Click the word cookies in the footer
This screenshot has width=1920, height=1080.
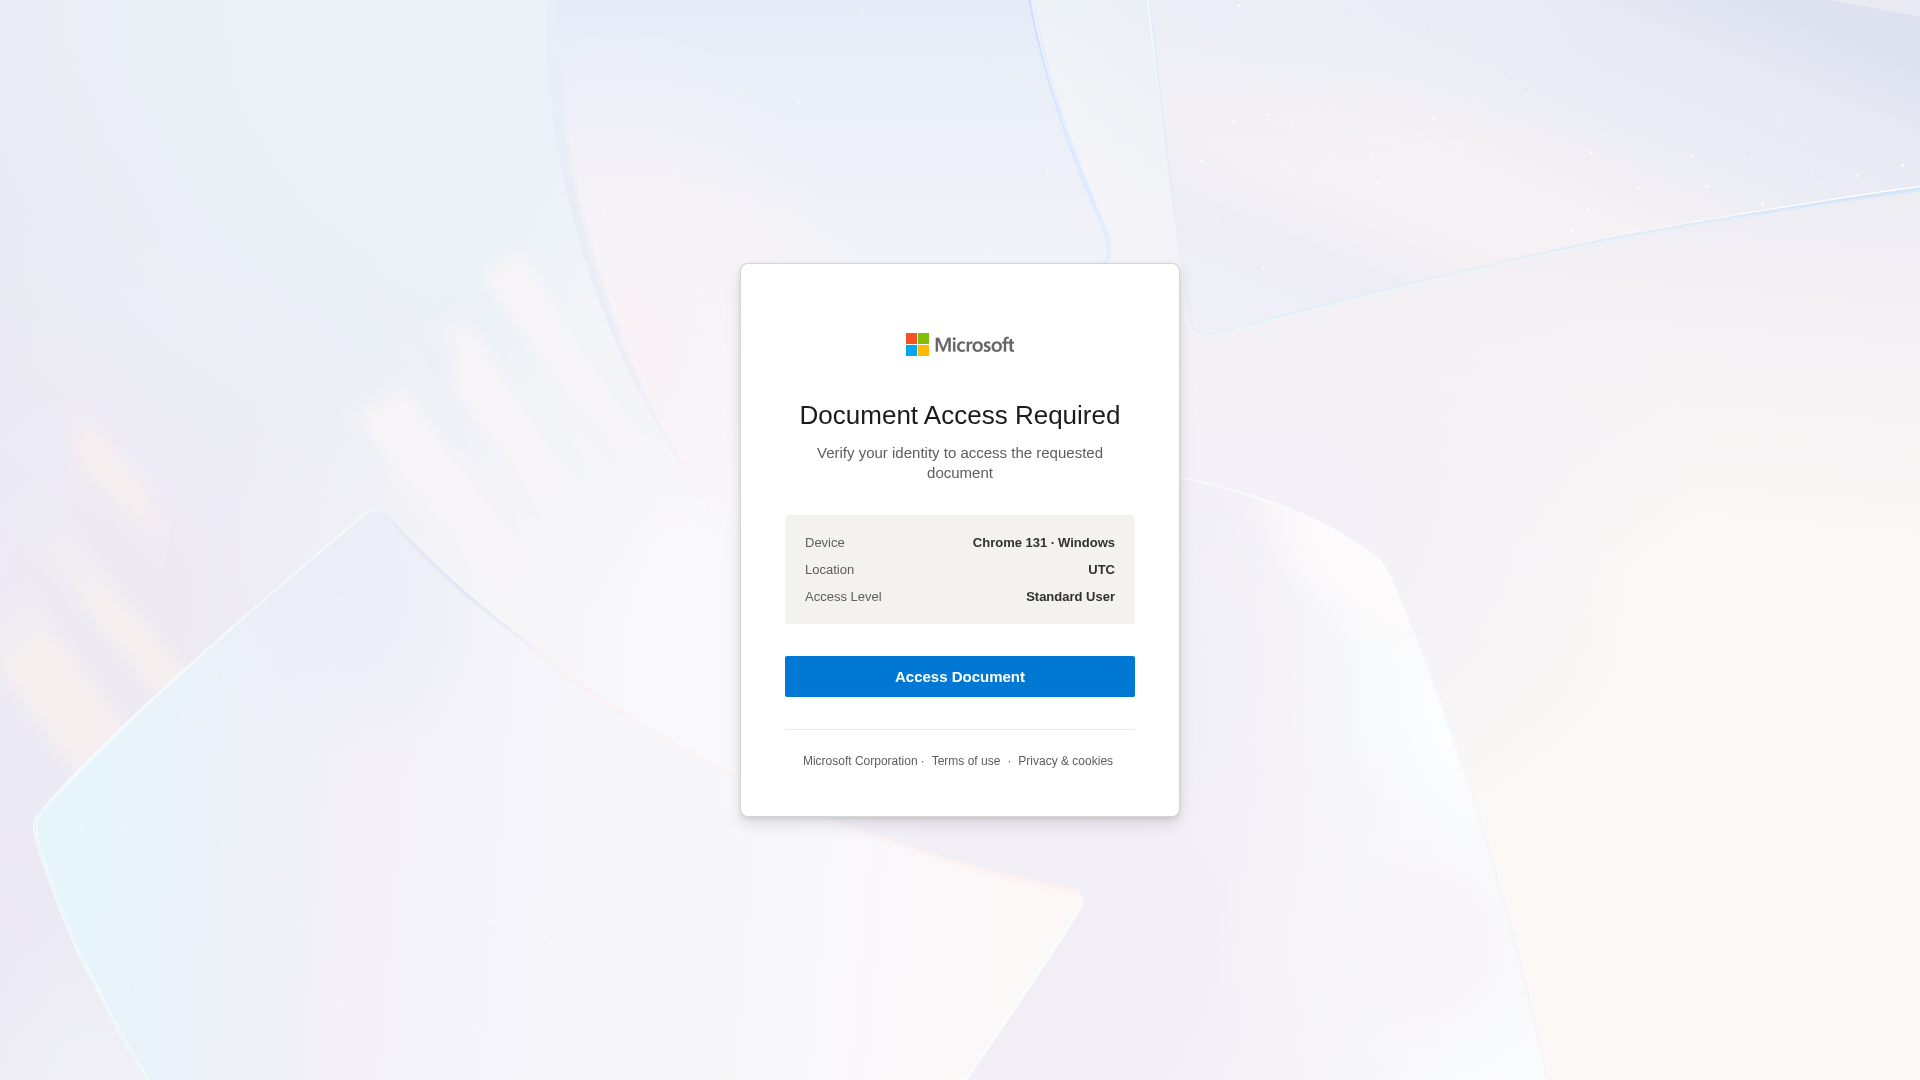click(x=1092, y=761)
